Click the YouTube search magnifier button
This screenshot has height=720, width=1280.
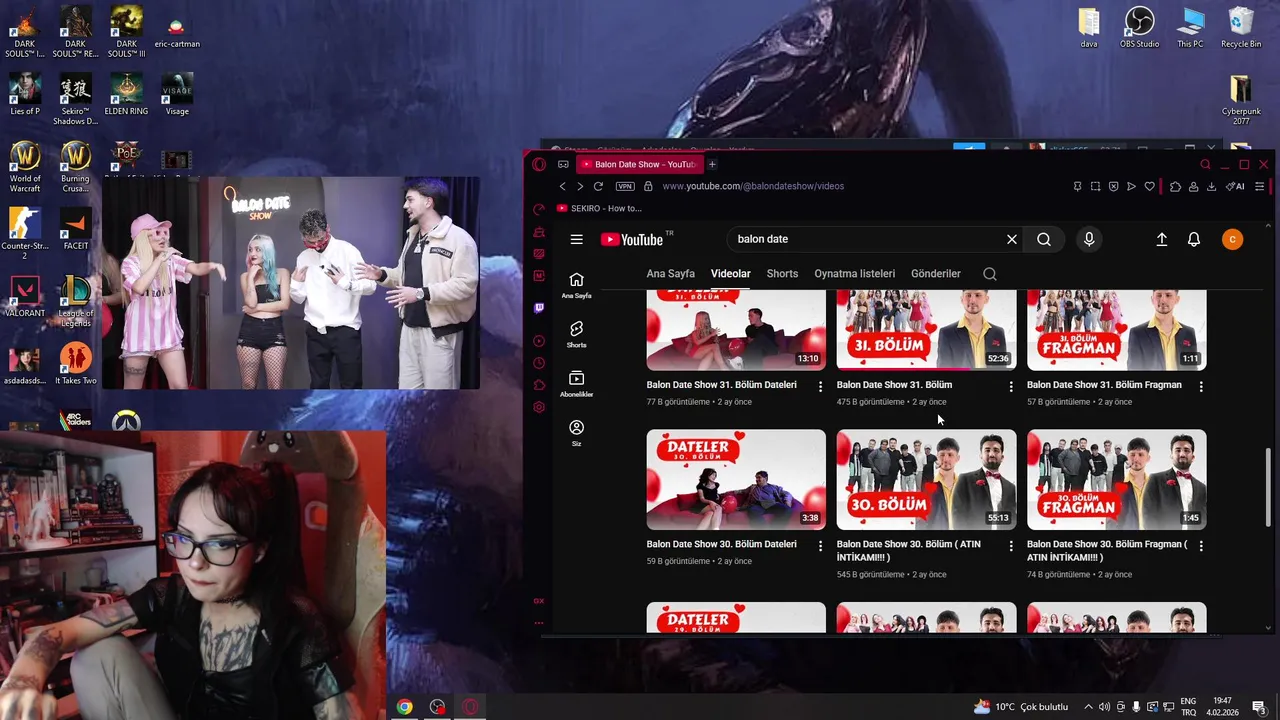(1044, 239)
